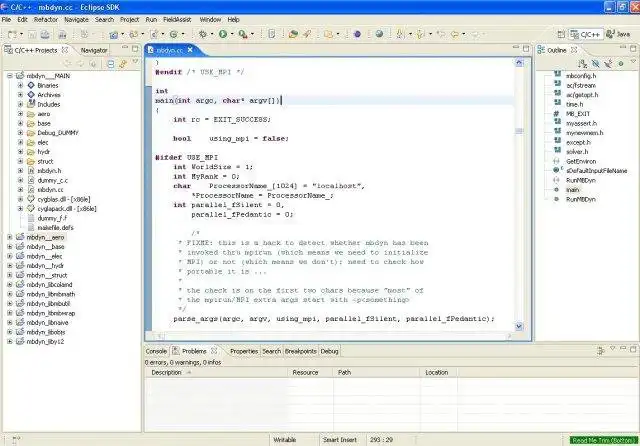Sort problems by Description column header
Viewport: 640px width, 446px height.
coord(216,373)
